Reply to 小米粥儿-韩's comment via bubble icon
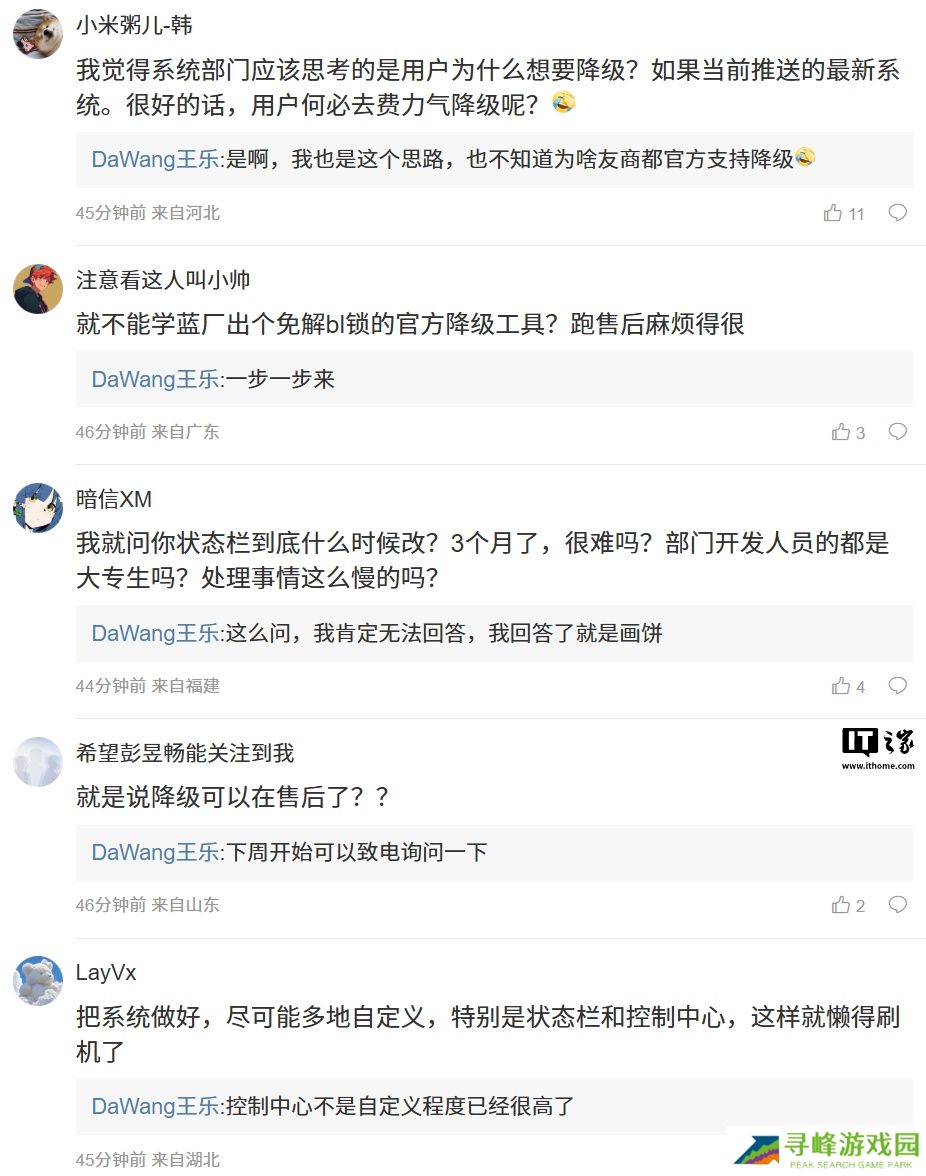 pos(898,212)
